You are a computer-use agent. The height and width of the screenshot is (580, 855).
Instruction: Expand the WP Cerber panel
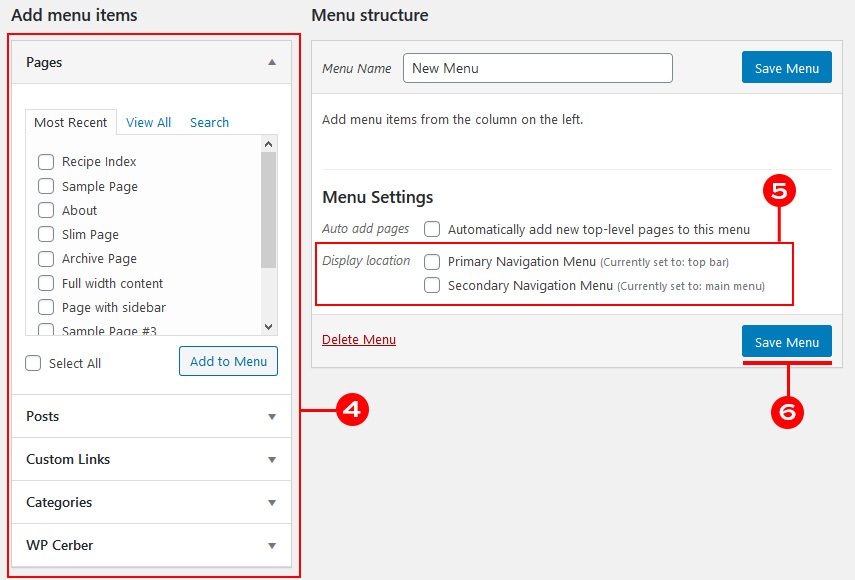click(x=271, y=546)
